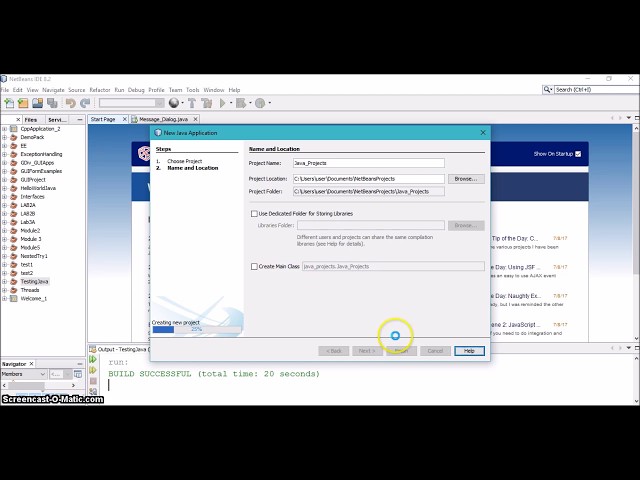Click the globe browser icon in toolbar
This screenshot has width=640, height=480.
coord(174,103)
